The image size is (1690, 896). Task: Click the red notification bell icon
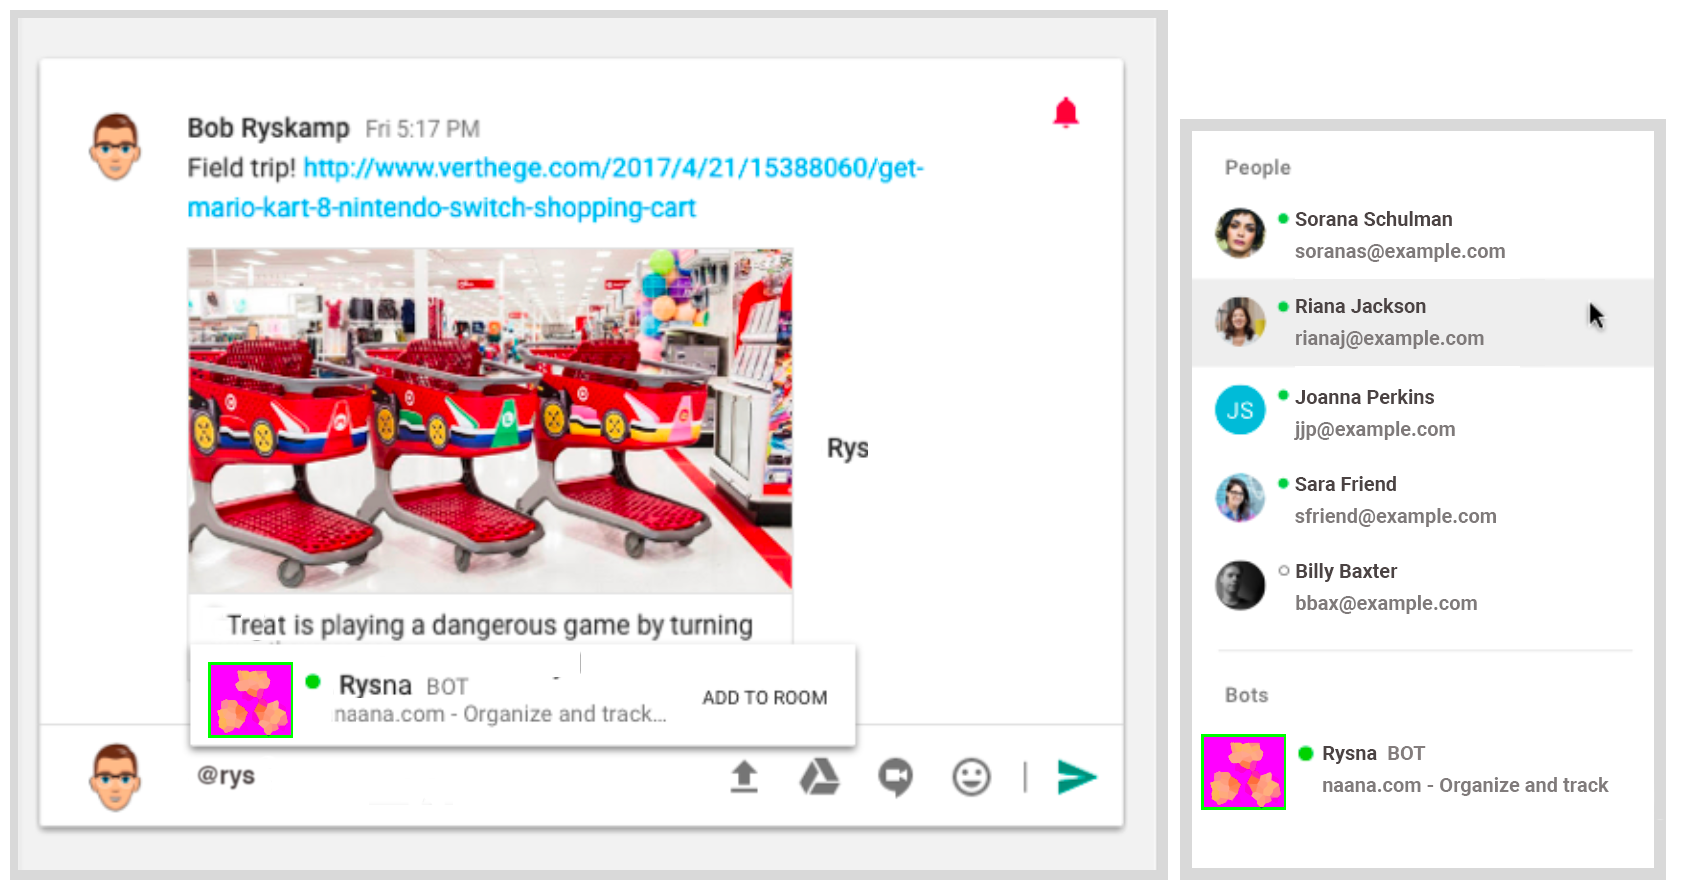[1066, 113]
